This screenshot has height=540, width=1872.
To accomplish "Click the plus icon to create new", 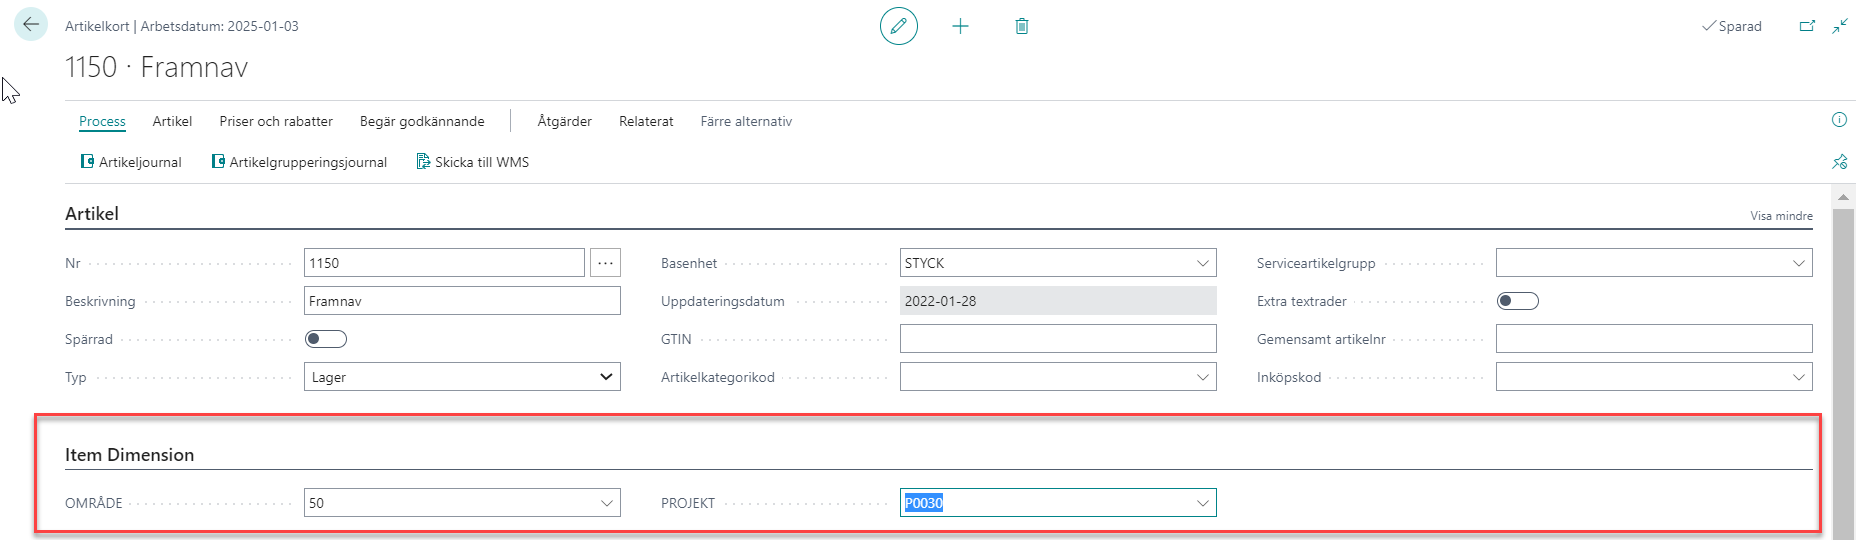I will (960, 26).
